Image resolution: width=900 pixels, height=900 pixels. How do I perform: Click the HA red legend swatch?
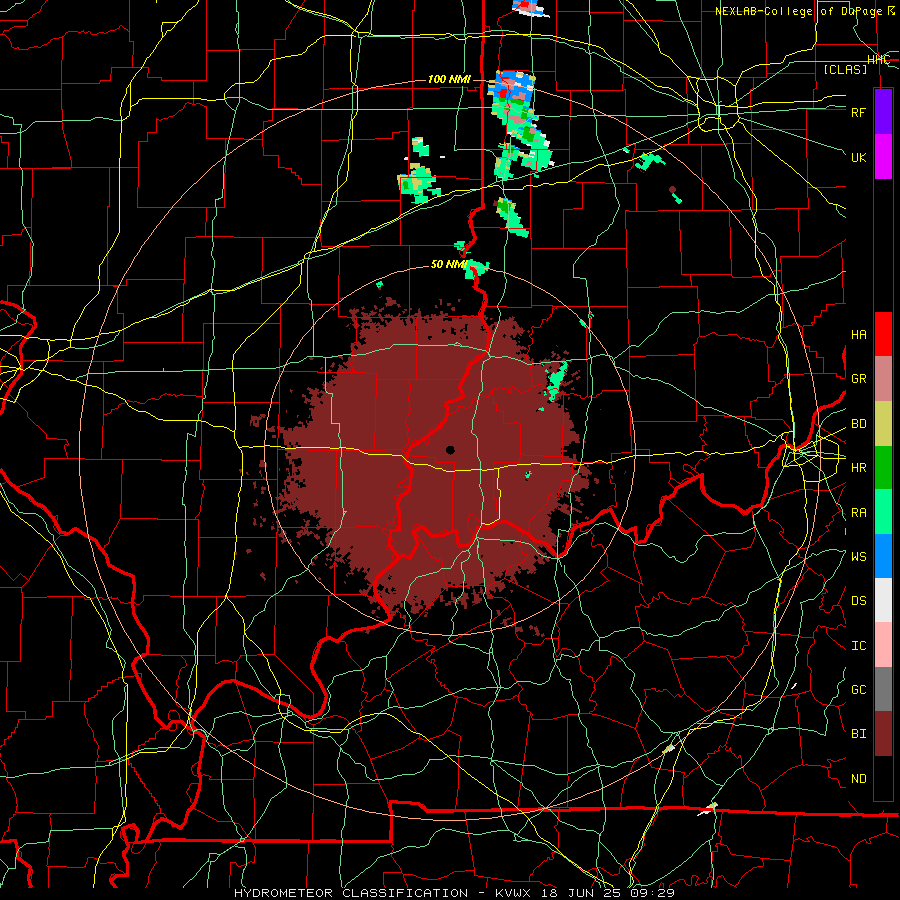(883, 334)
